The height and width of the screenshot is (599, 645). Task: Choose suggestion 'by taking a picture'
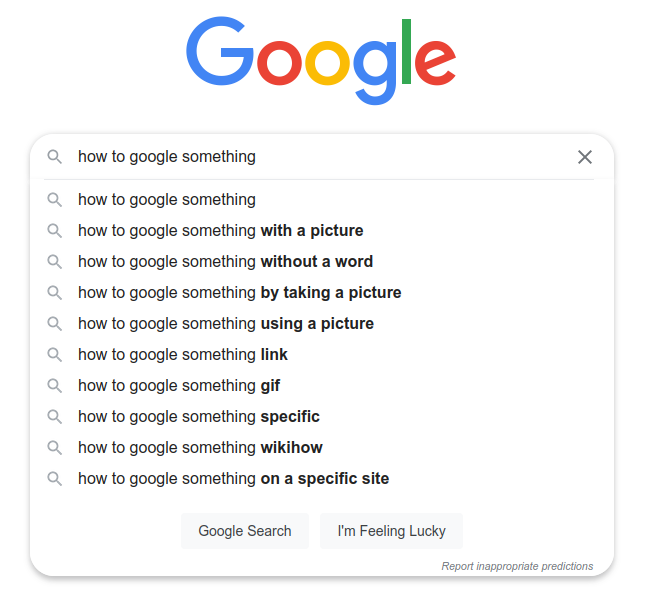coord(322,293)
